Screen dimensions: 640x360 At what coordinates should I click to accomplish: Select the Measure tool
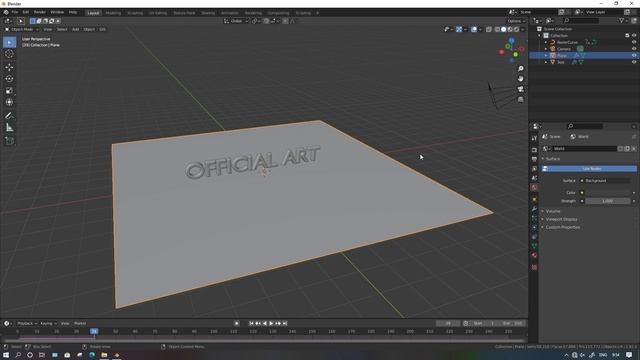[x=9, y=128]
